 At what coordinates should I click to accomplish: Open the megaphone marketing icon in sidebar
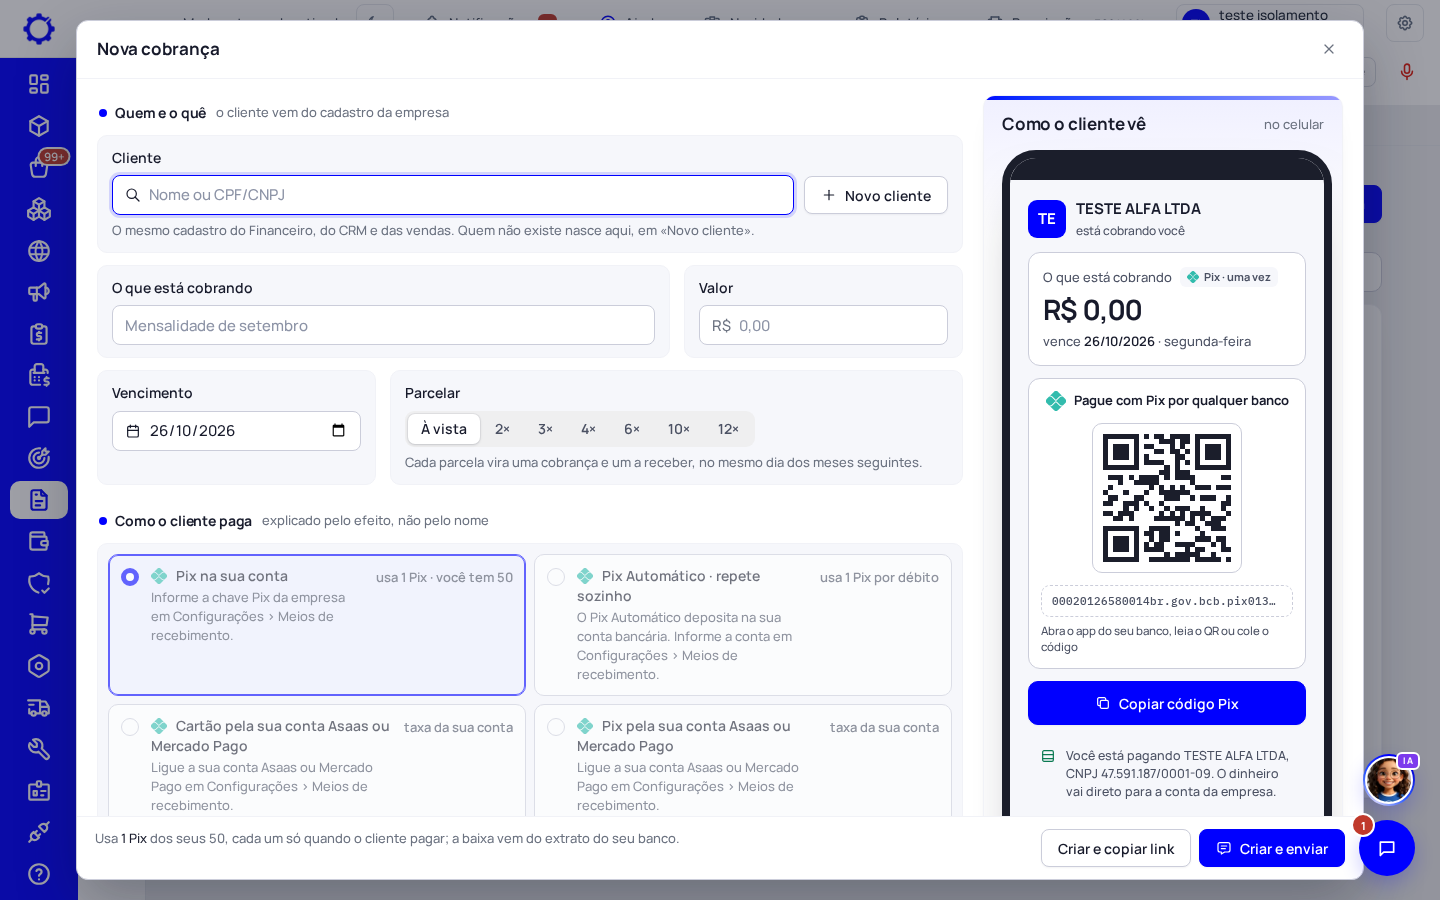pos(39,292)
